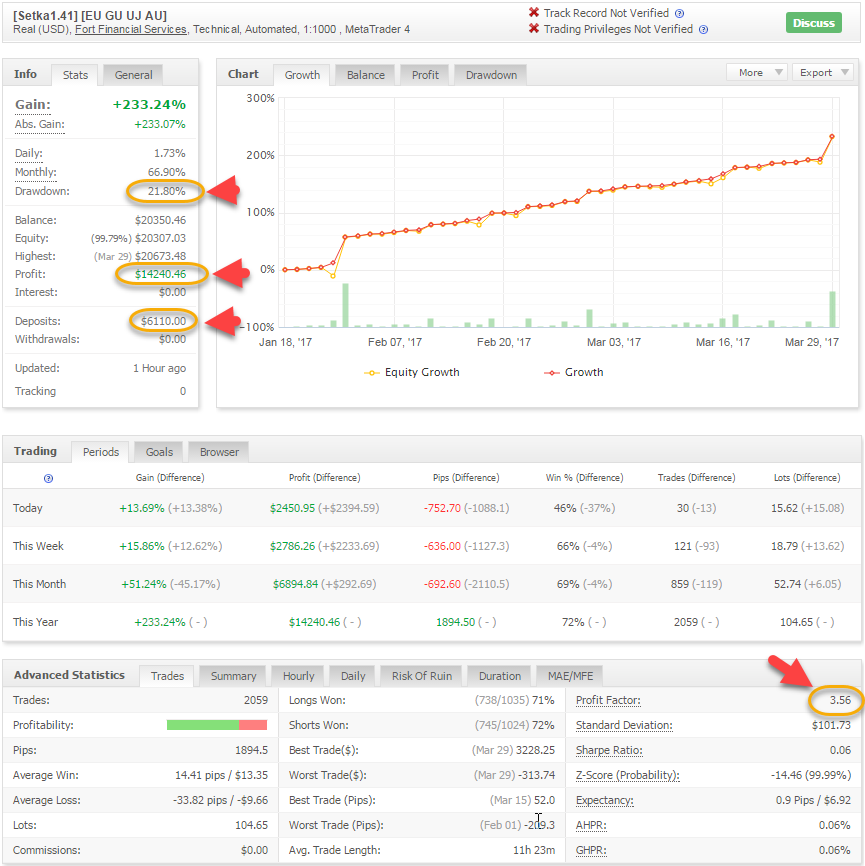Click the $20350.46 Balance value

click(160, 220)
